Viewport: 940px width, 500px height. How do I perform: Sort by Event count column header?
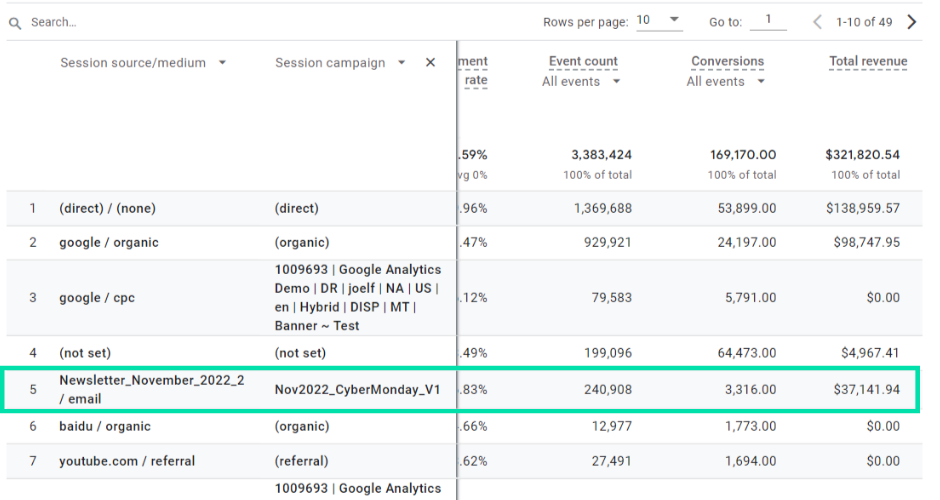583,62
